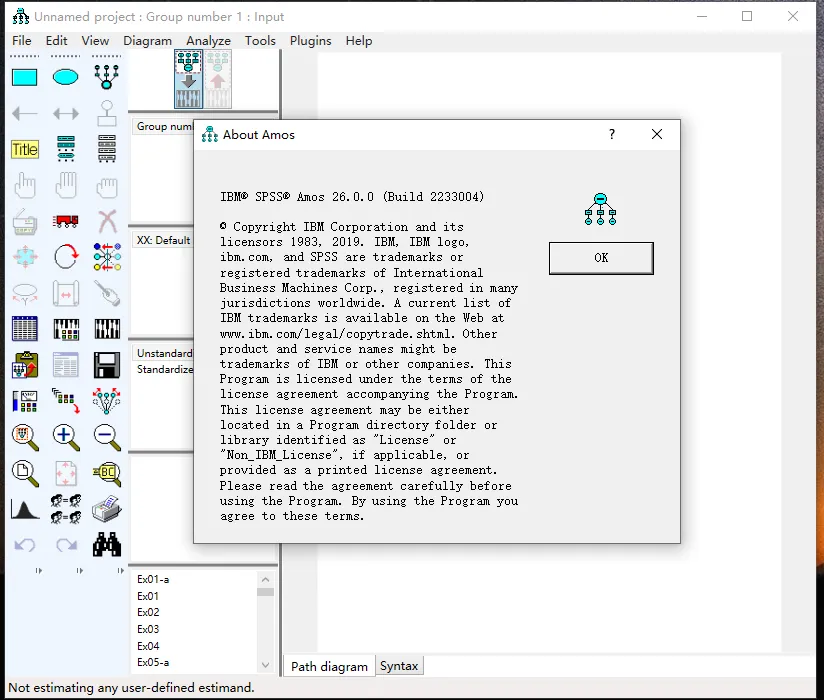Image resolution: width=824 pixels, height=700 pixels.
Task: Select the preserve symmetries tool
Action: (x=107, y=401)
